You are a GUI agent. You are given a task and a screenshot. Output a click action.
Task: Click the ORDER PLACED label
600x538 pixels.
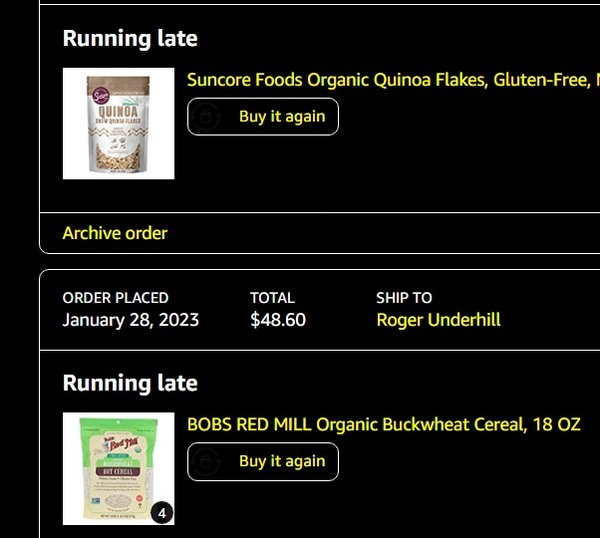115,298
